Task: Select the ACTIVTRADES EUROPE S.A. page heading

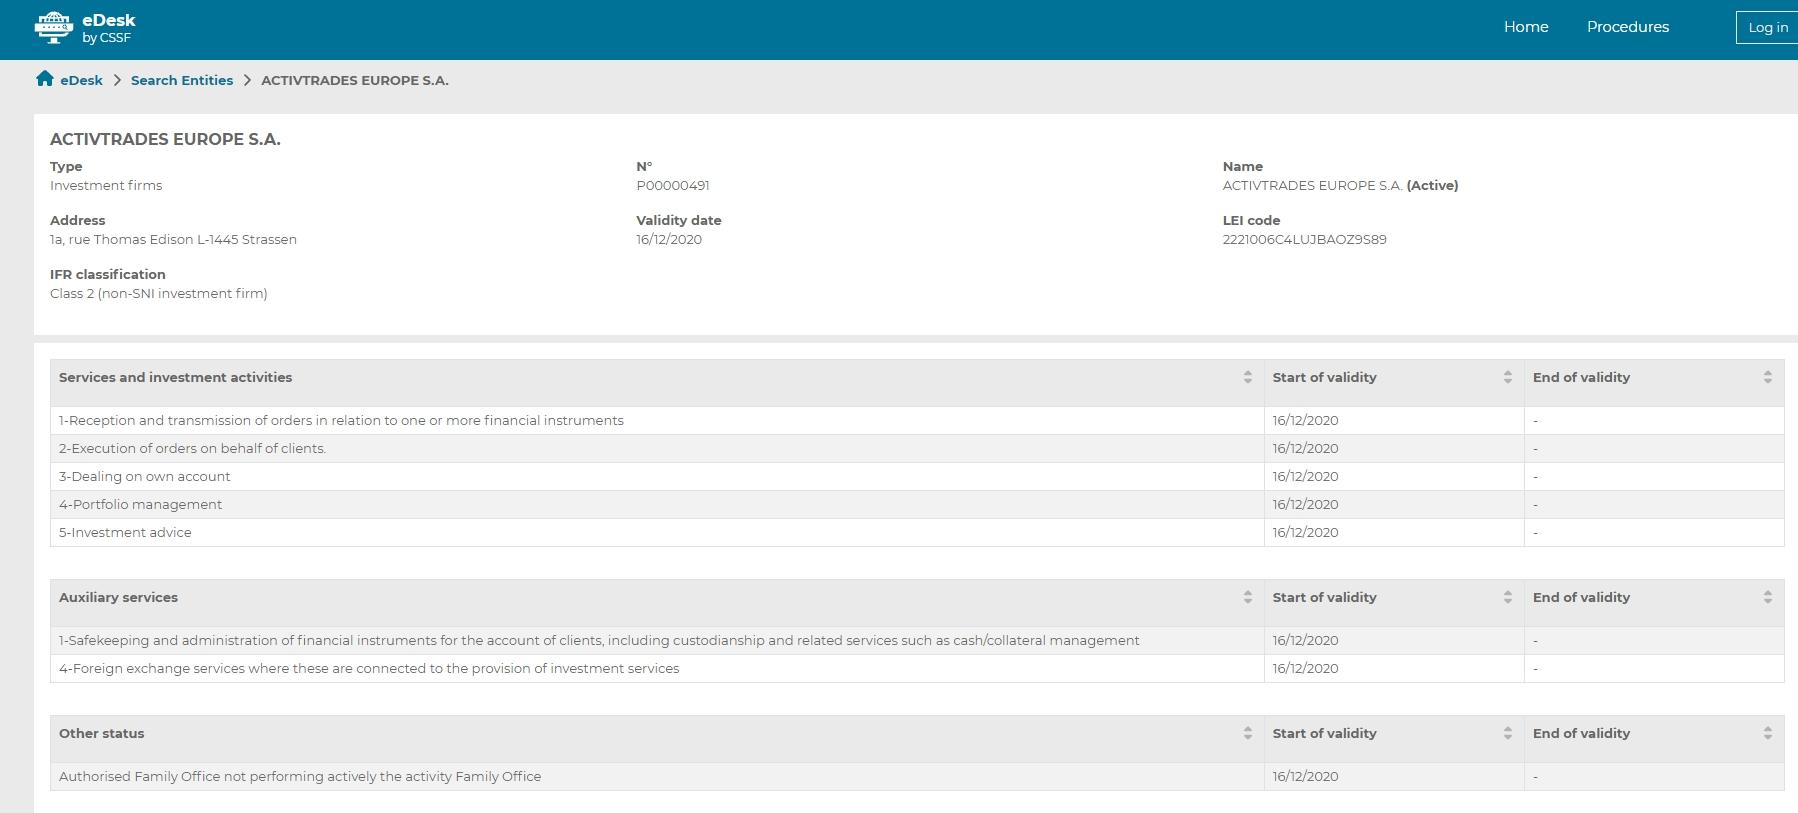Action: [x=165, y=139]
